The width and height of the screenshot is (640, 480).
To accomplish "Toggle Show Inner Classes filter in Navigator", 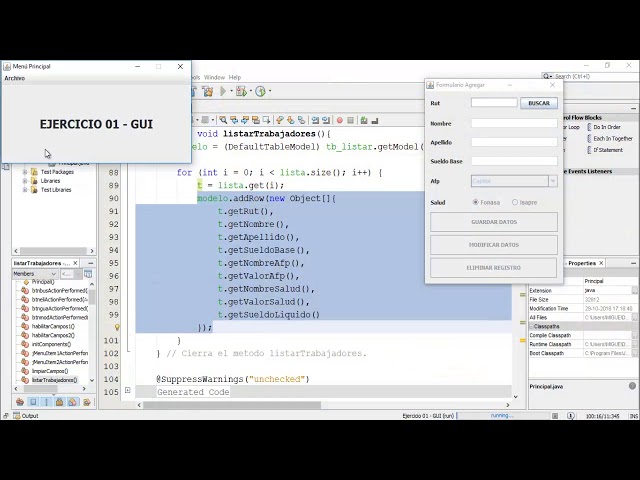I will pyautogui.click(x=73, y=402).
